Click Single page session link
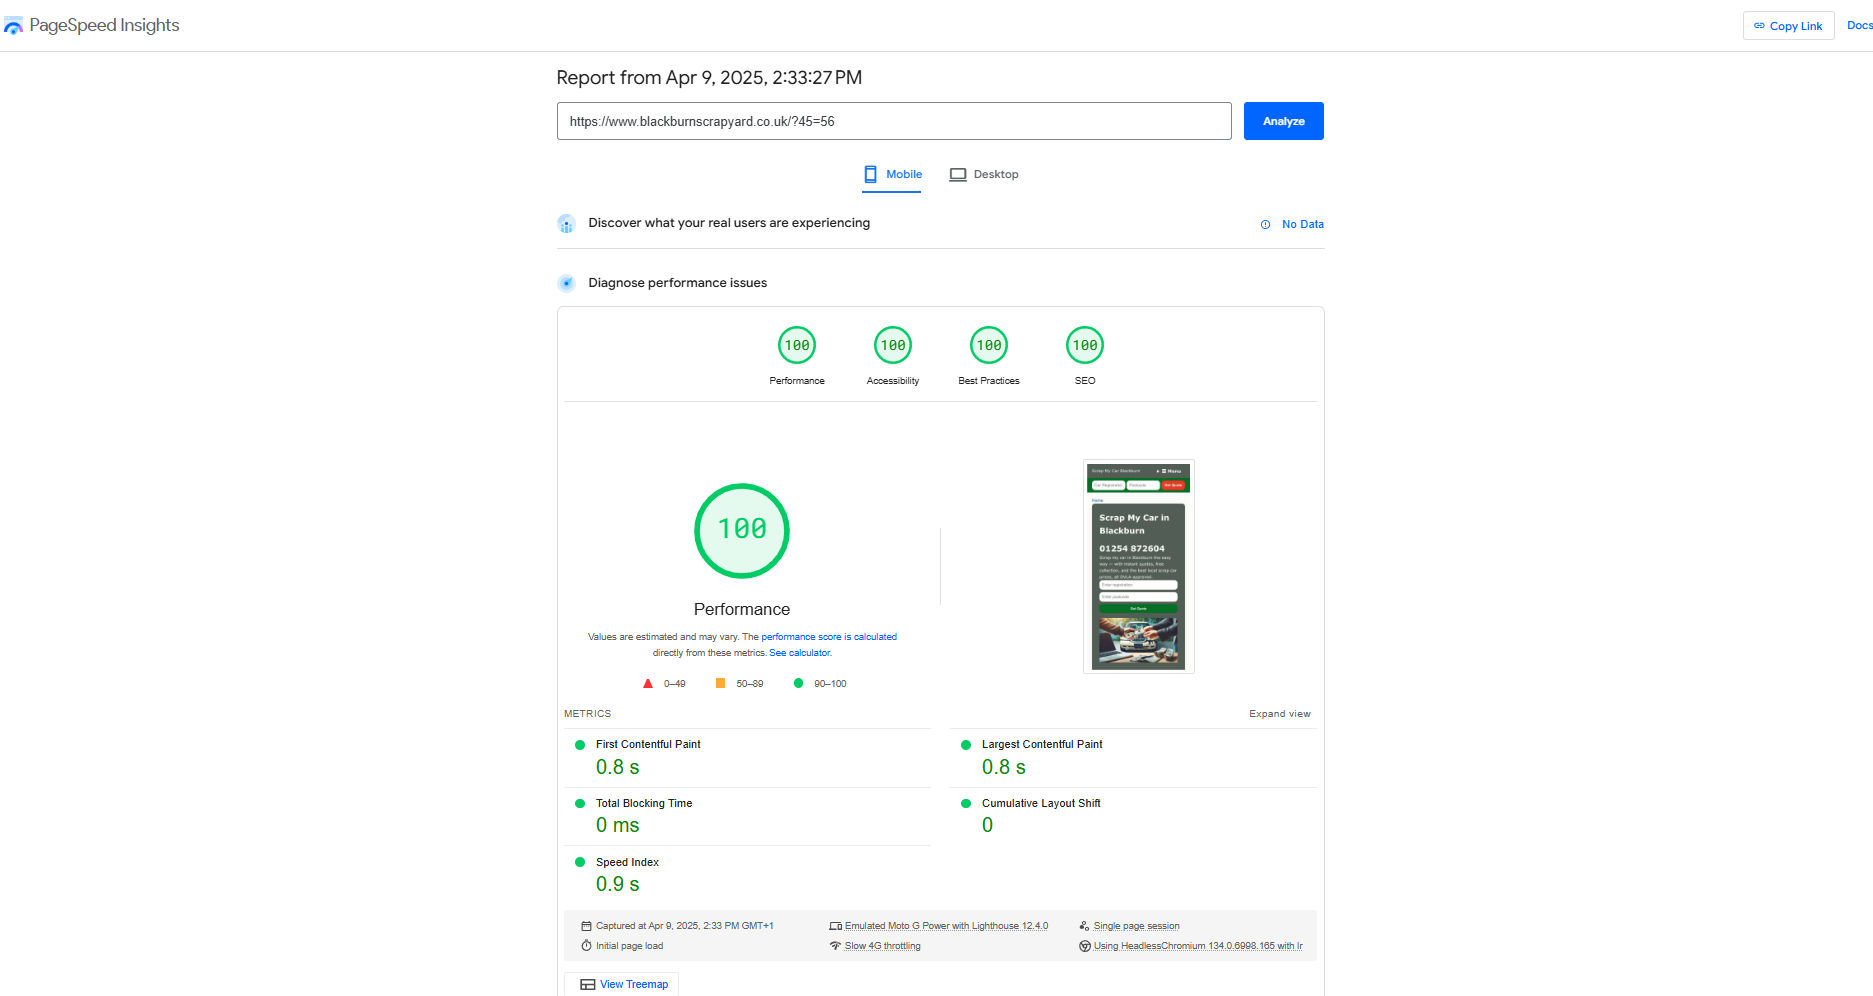1873x996 pixels. (x=1136, y=926)
